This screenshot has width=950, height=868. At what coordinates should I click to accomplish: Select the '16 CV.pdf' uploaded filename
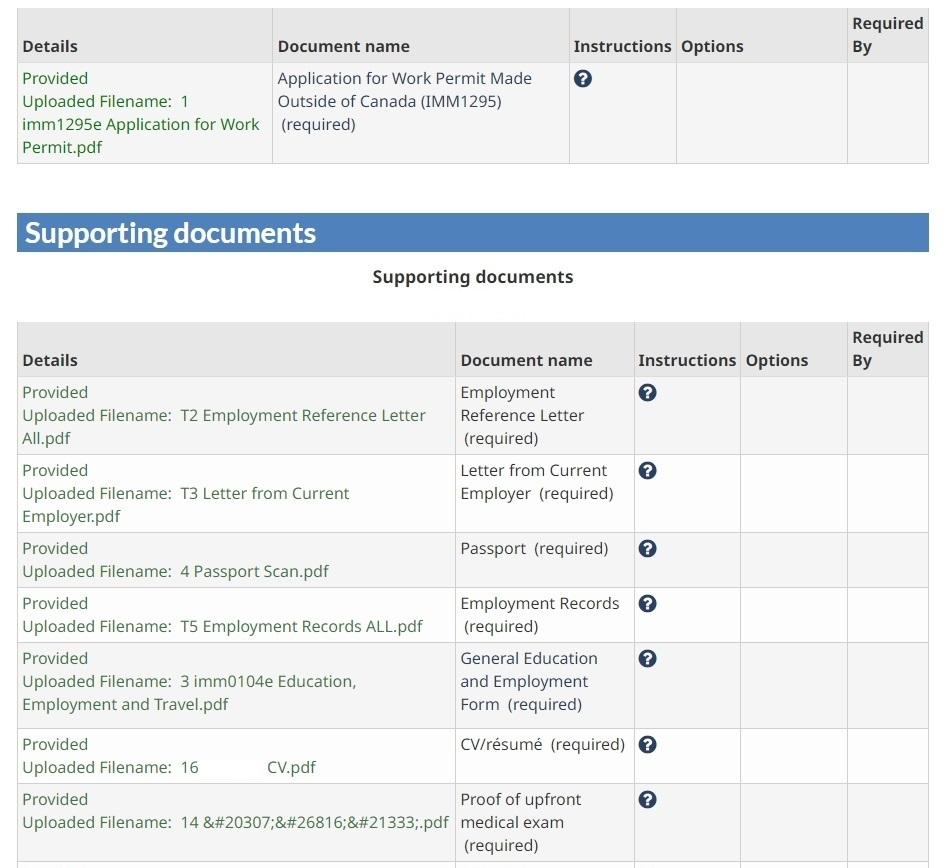click(x=248, y=767)
